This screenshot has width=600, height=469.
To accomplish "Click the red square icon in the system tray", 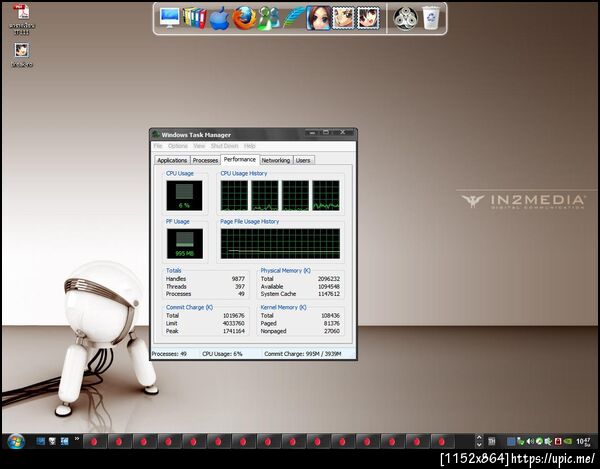I will pyautogui.click(x=558, y=441).
